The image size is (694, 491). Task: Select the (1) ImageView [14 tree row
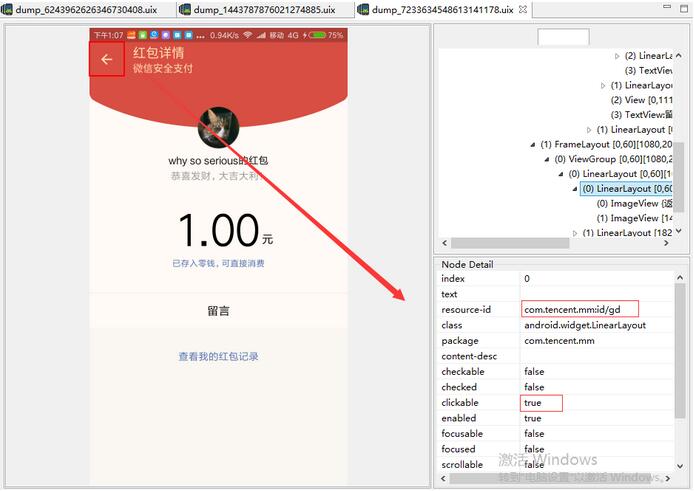(634, 218)
